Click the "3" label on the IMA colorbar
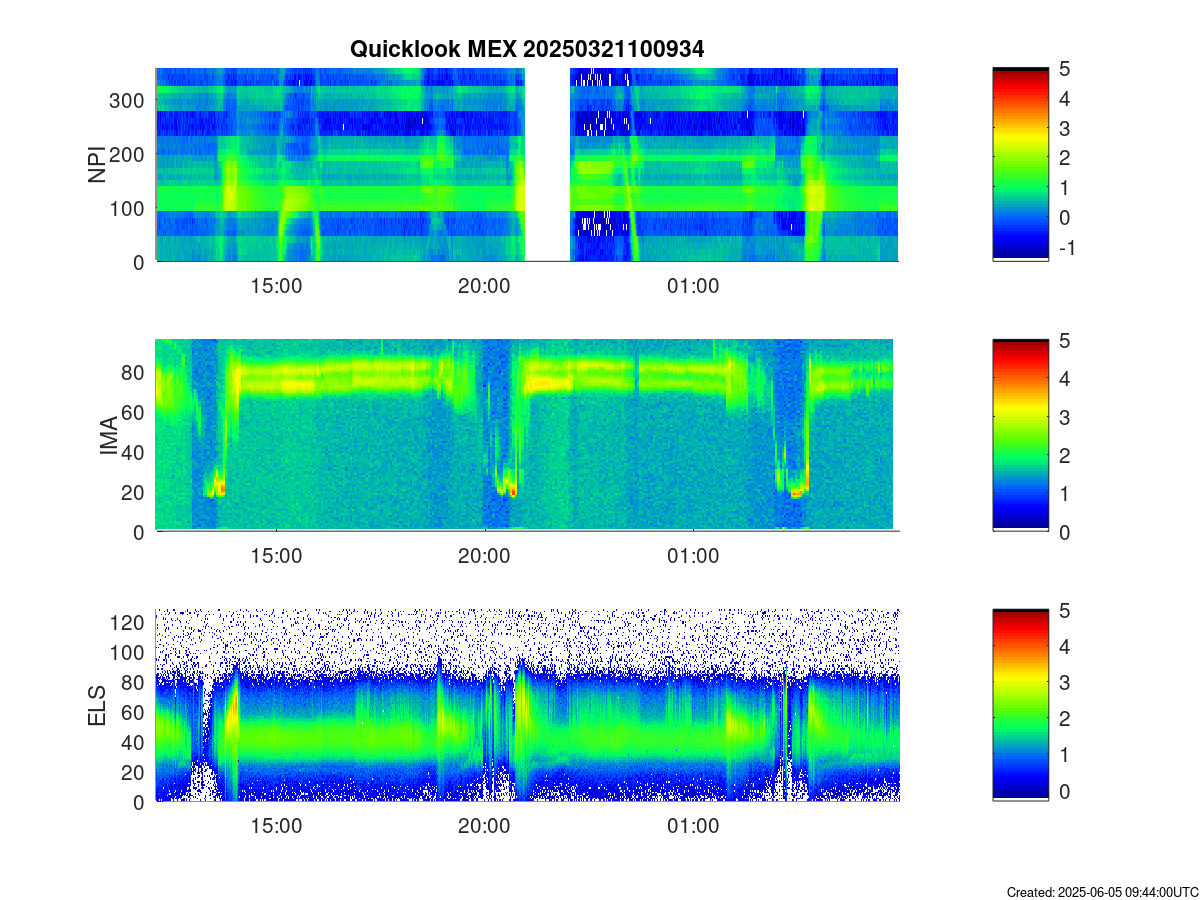Image resolution: width=1200 pixels, height=900 pixels. (x=1063, y=417)
